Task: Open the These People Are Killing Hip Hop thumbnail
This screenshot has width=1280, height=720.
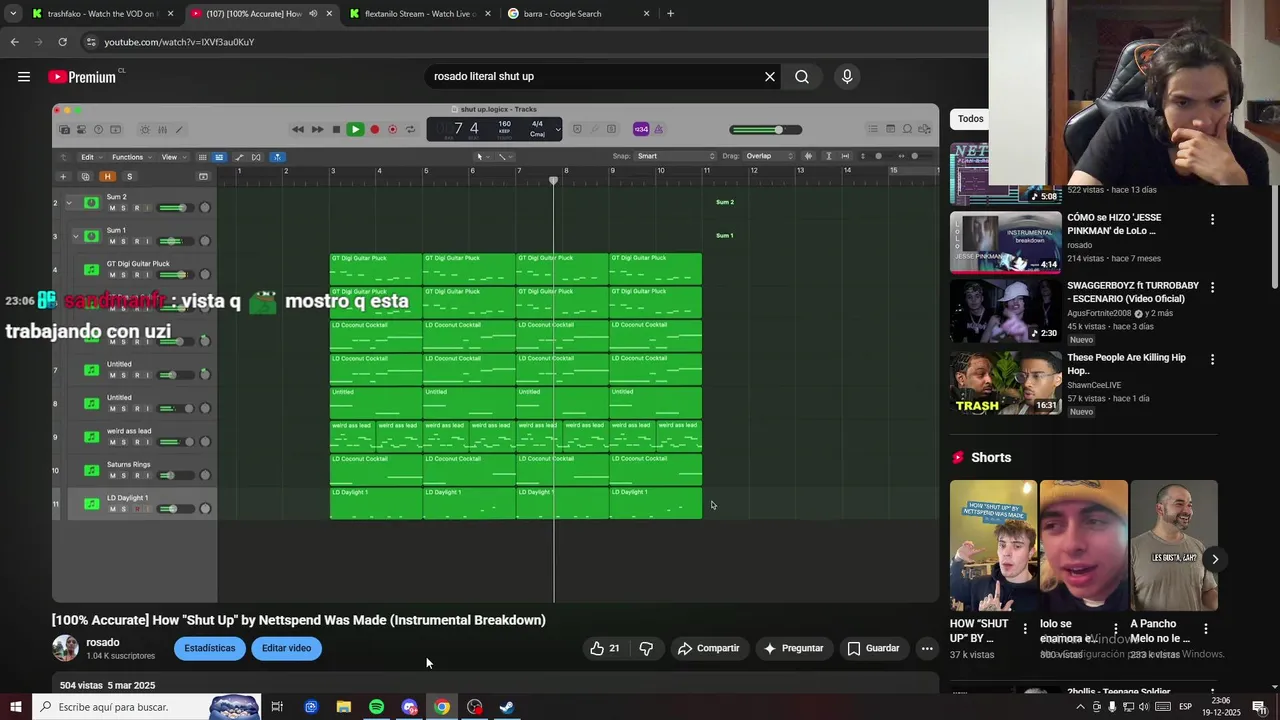Action: tap(1005, 381)
